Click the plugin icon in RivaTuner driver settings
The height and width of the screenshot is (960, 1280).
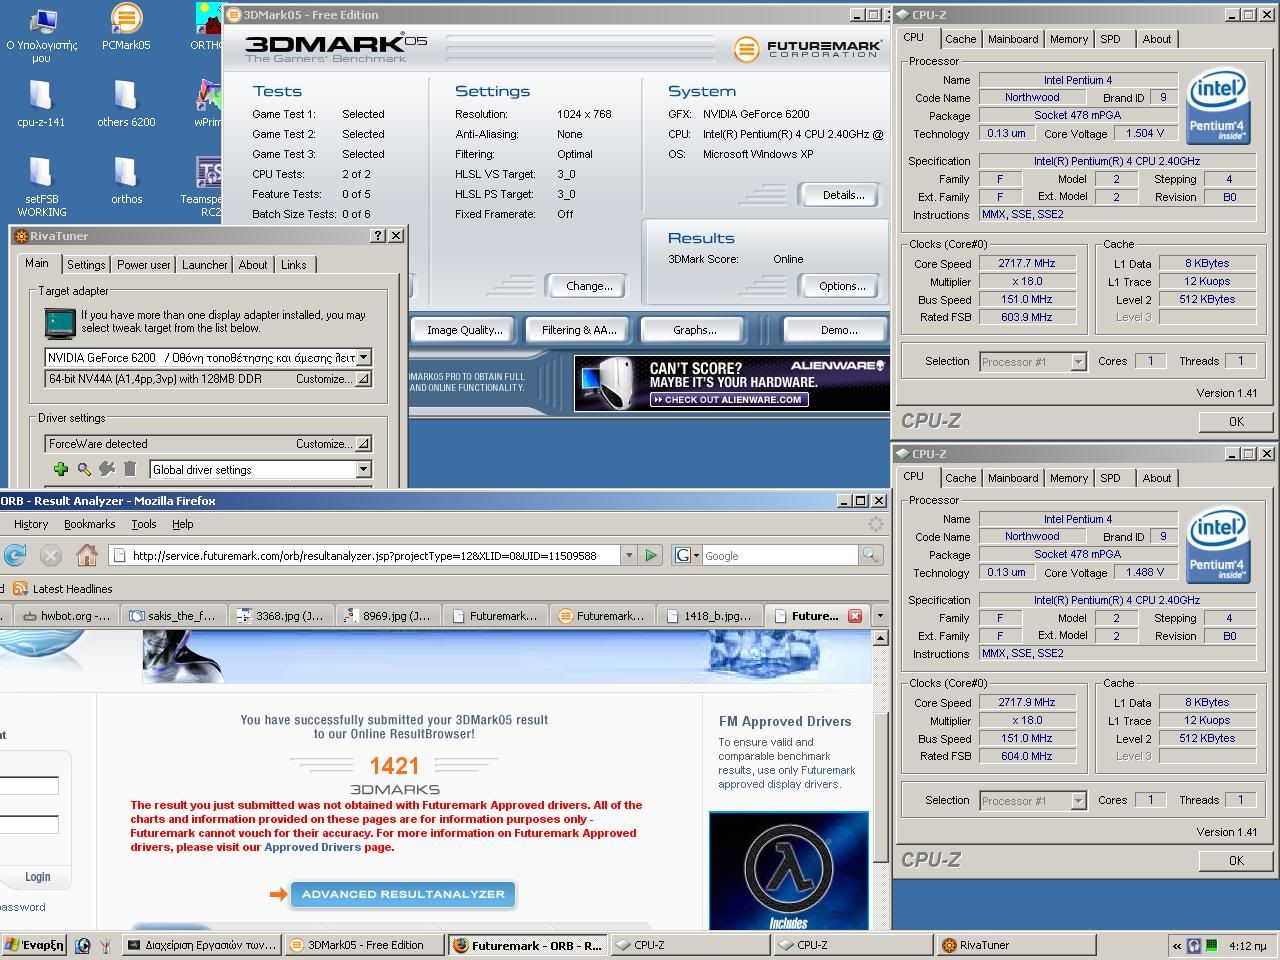coord(107,469)
